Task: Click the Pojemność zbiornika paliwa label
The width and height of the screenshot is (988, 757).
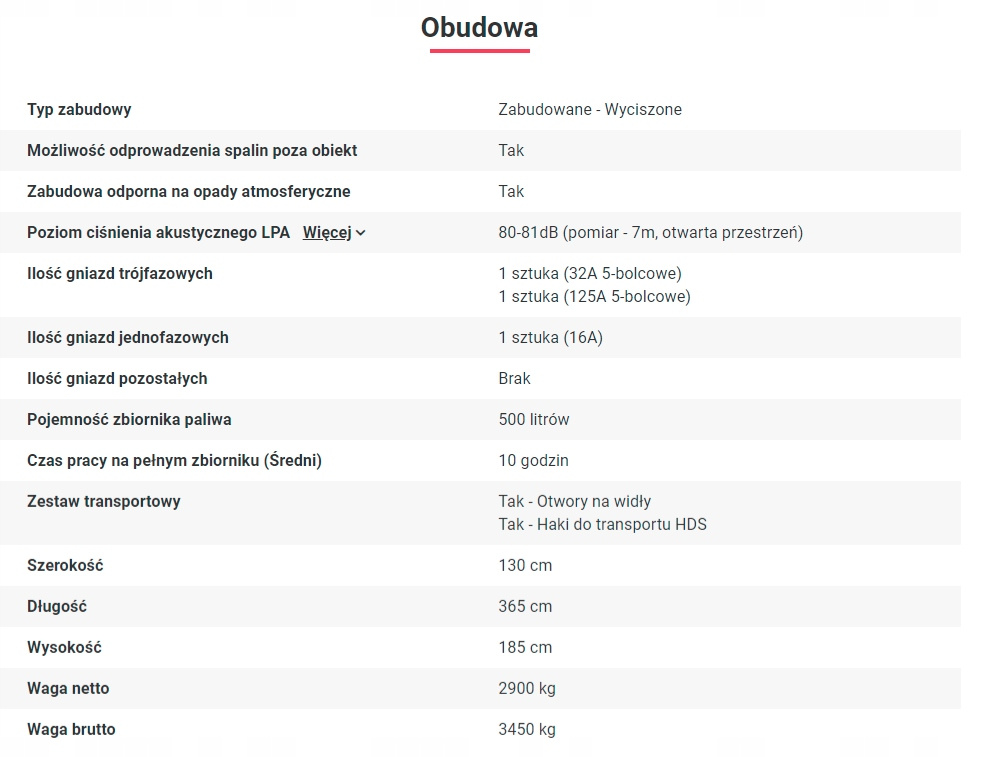Action: coord(129,419)
